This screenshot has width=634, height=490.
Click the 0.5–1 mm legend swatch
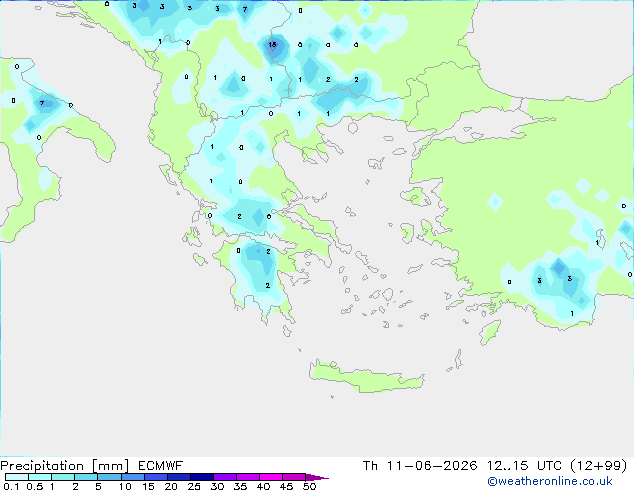click(40, 477)
